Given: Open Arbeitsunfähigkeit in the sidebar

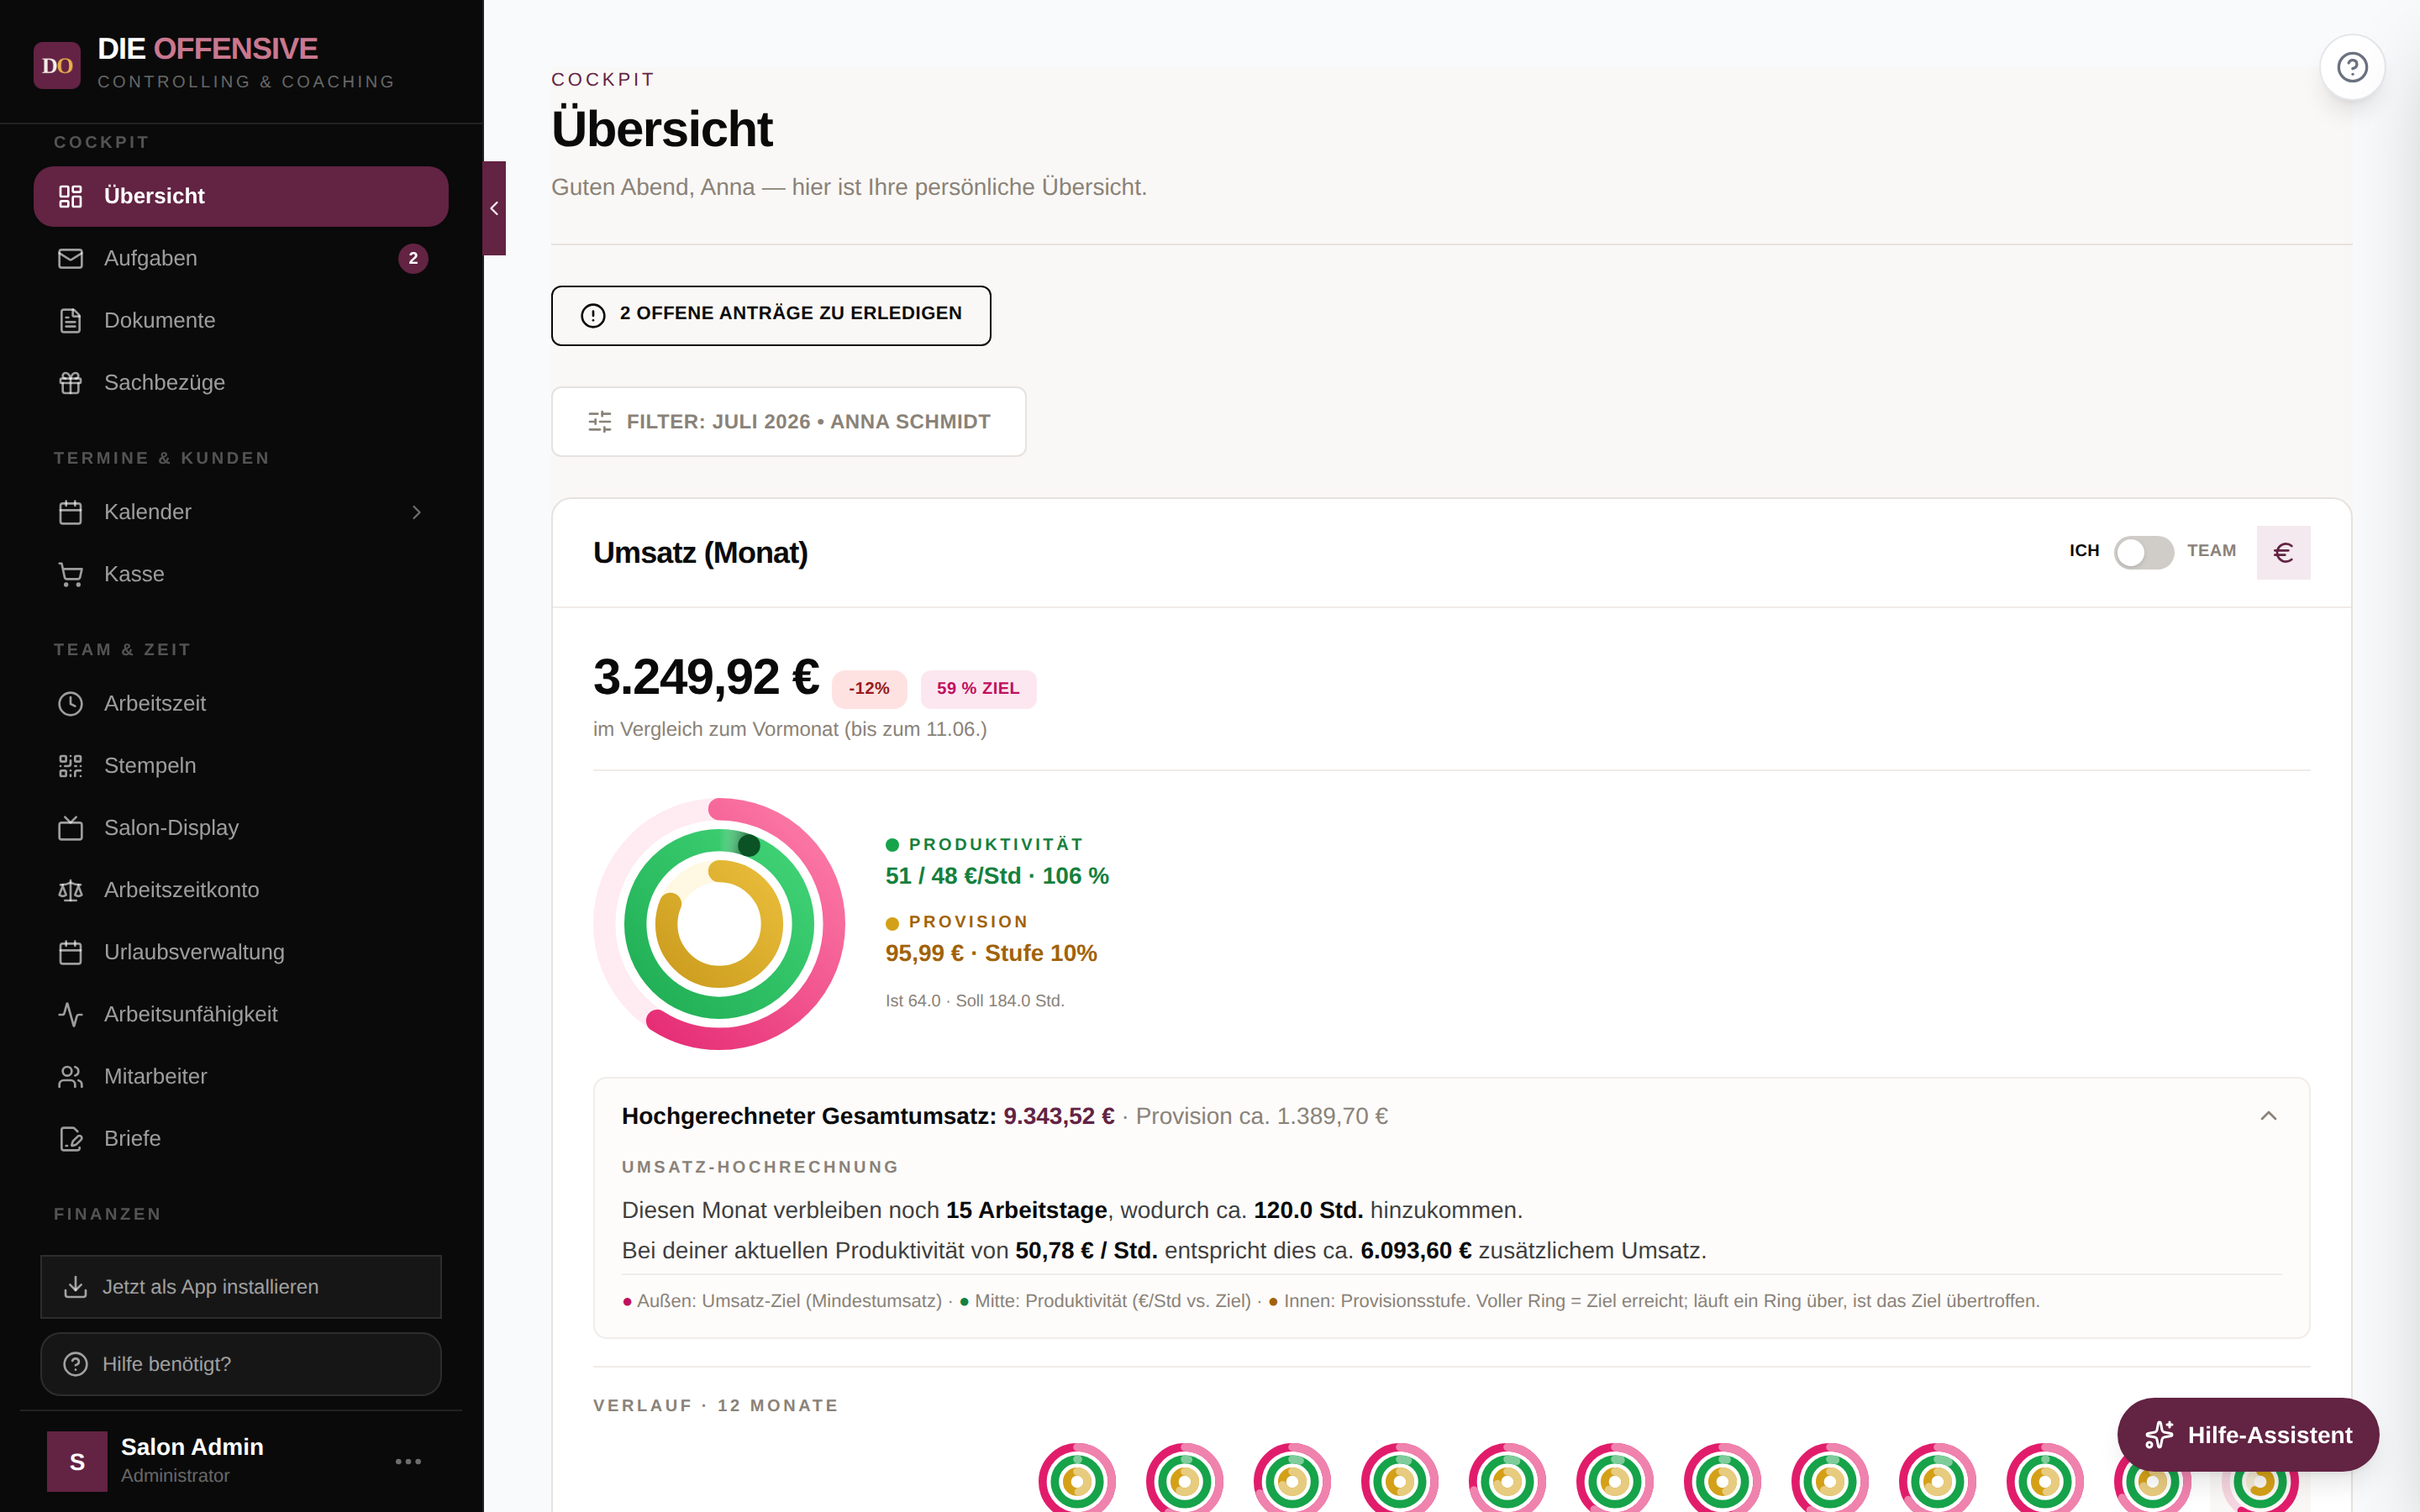Looking at the screenshot, I should click(241, 1014).
